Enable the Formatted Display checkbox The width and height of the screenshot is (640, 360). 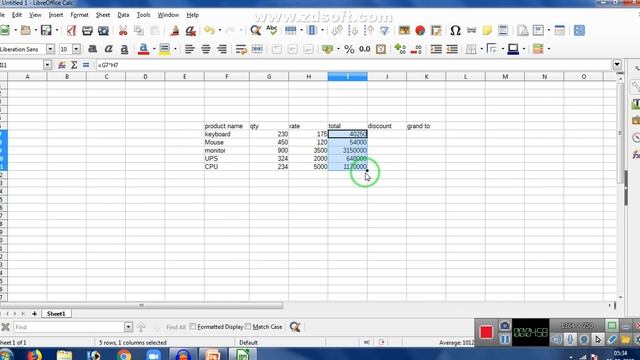click(193, 327)
